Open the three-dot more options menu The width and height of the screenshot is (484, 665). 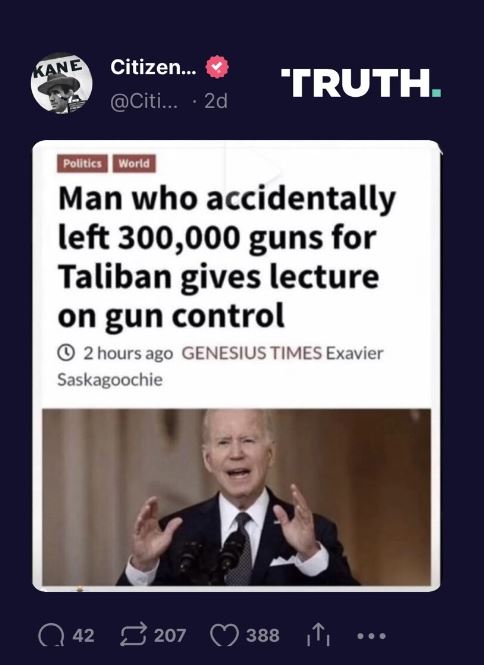[x=372, y=636]
